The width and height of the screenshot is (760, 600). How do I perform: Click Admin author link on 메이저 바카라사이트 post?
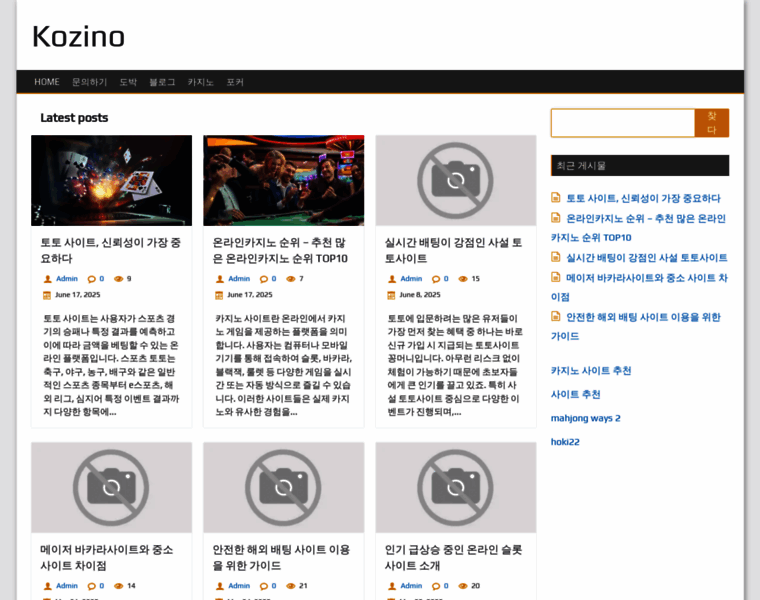pyautogui.click(x=67, y=586)
